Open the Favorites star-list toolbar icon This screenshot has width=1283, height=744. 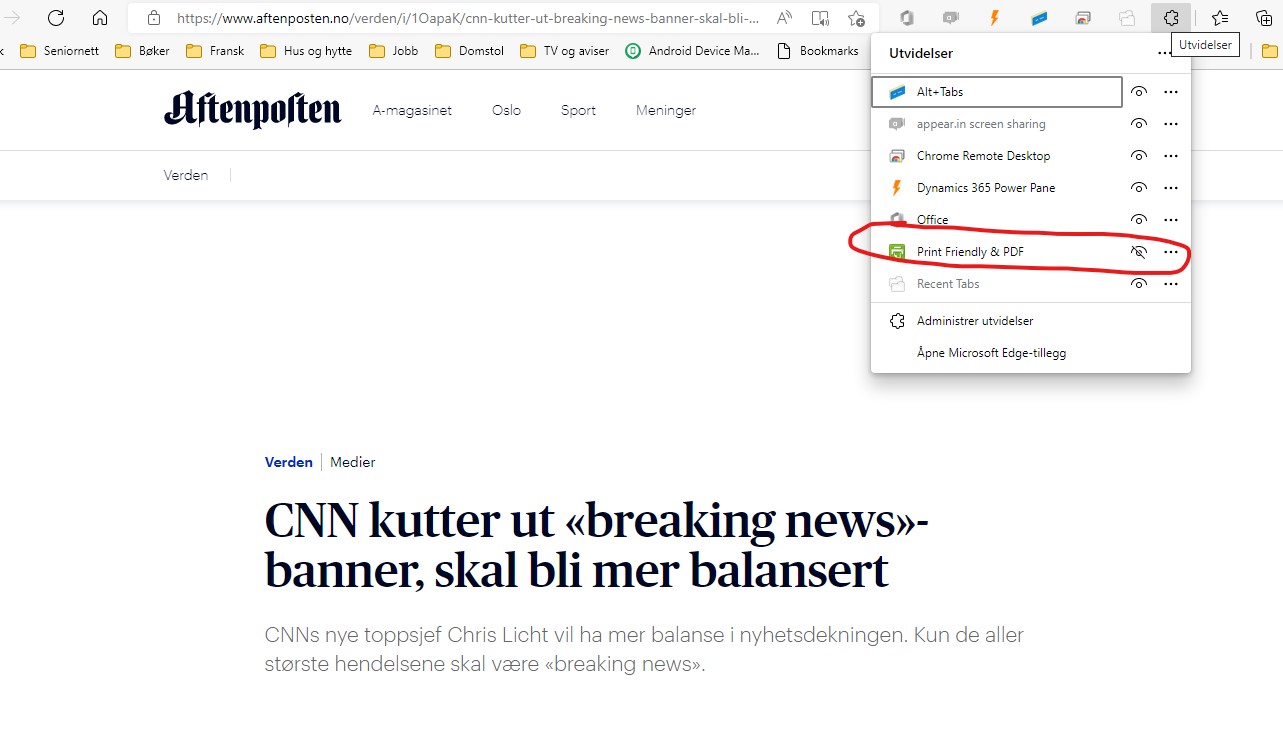(x=1220, y=17)
